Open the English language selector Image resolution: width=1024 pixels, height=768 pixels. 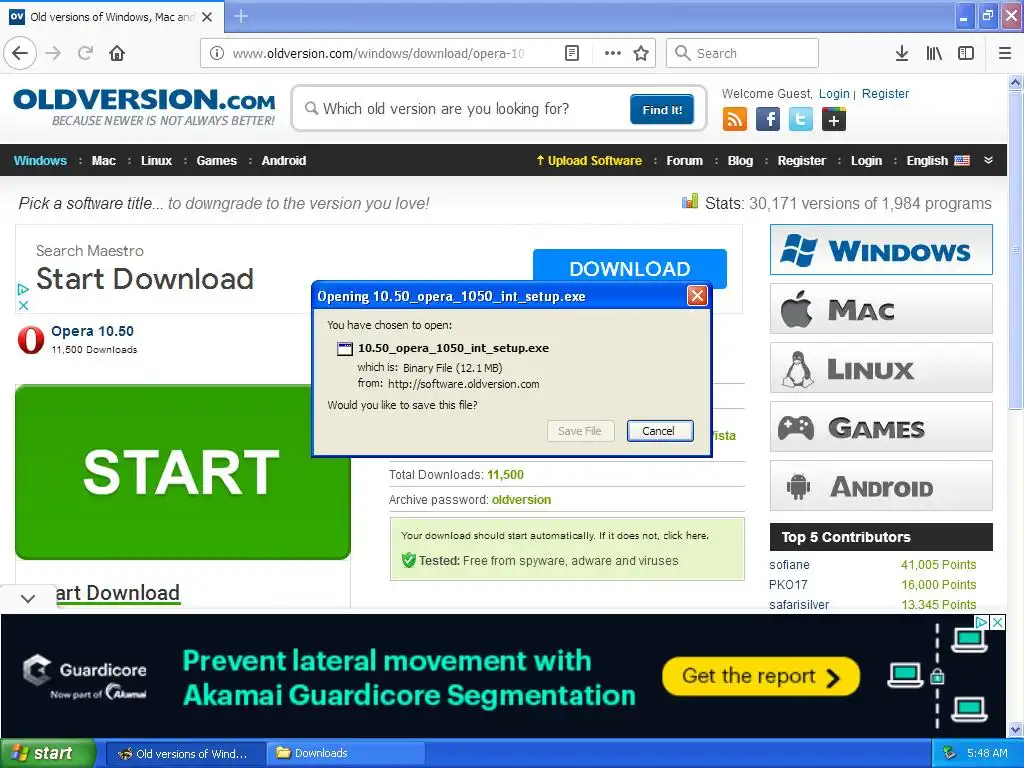click(938, 161)
